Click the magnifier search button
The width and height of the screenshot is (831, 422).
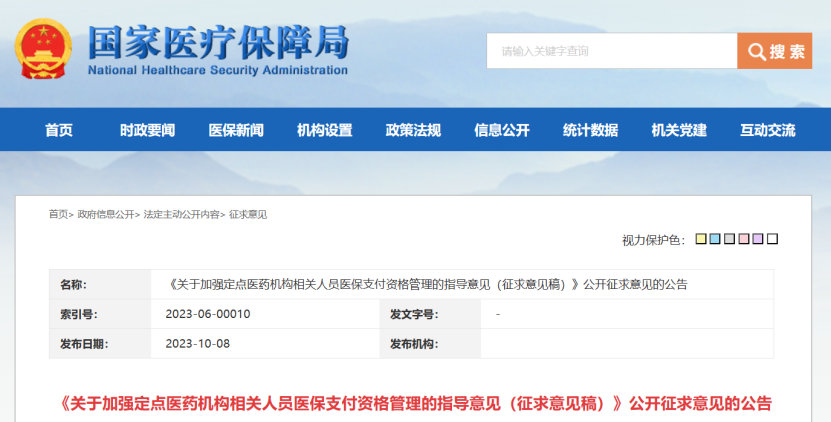click(774, 51)
